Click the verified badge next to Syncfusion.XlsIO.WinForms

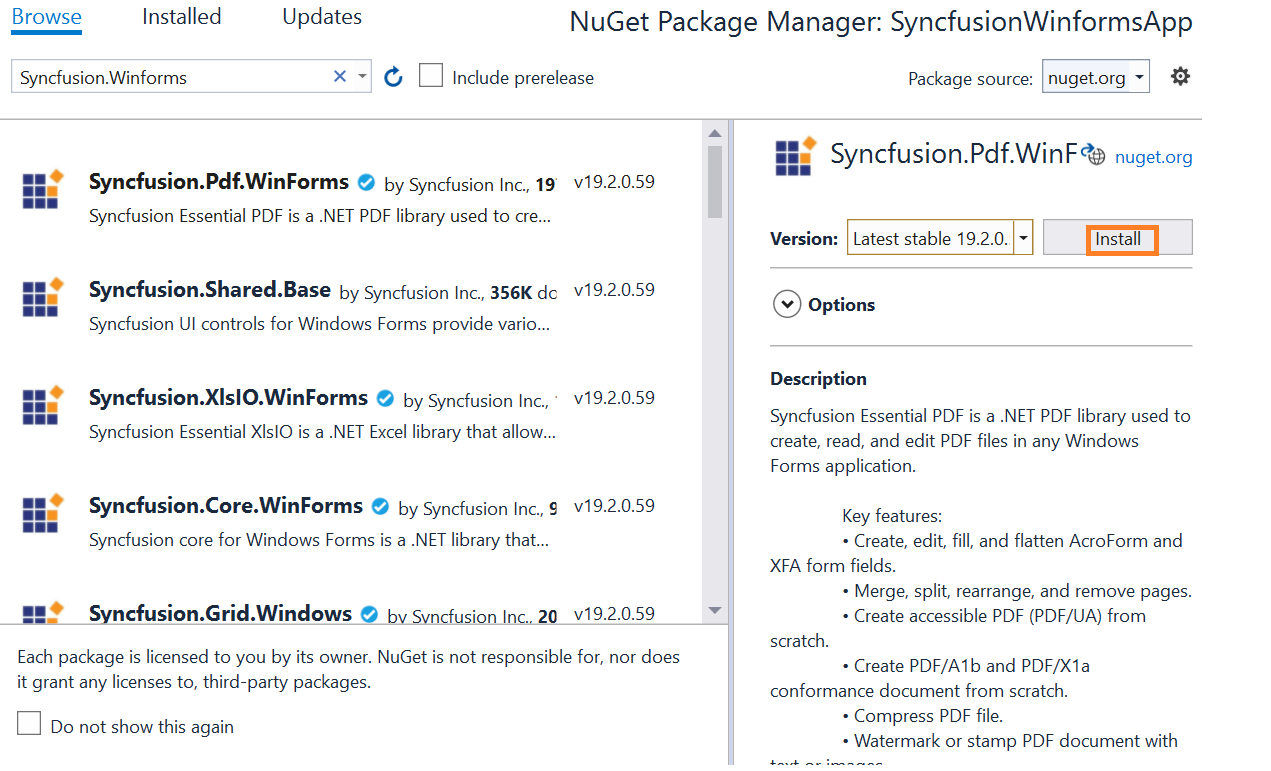pyautogui.click(x=385, y=397)
